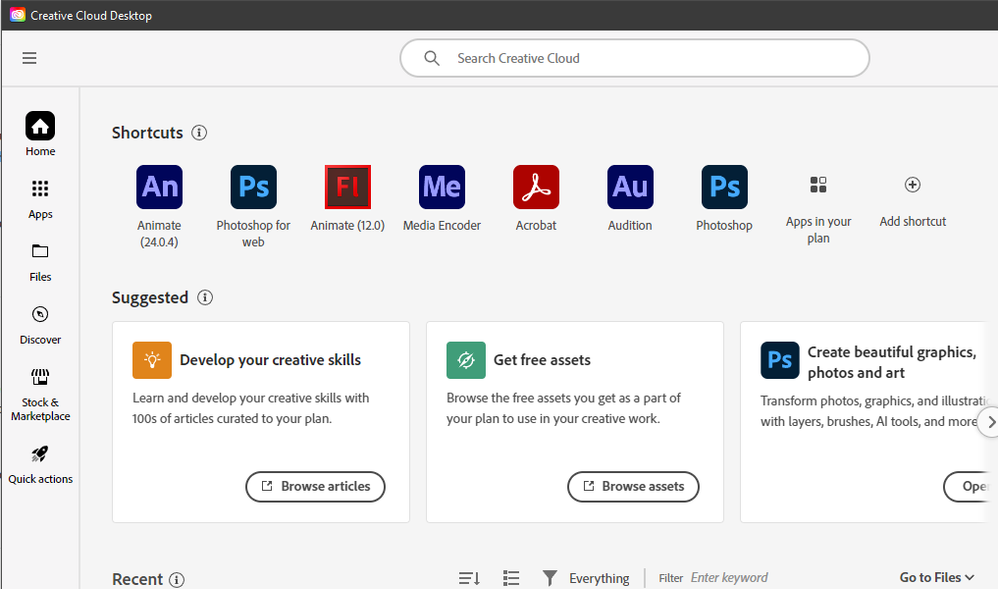Open the Everything filter dropdown
Screen dimensions: 998x589
(x=586, y=578)
